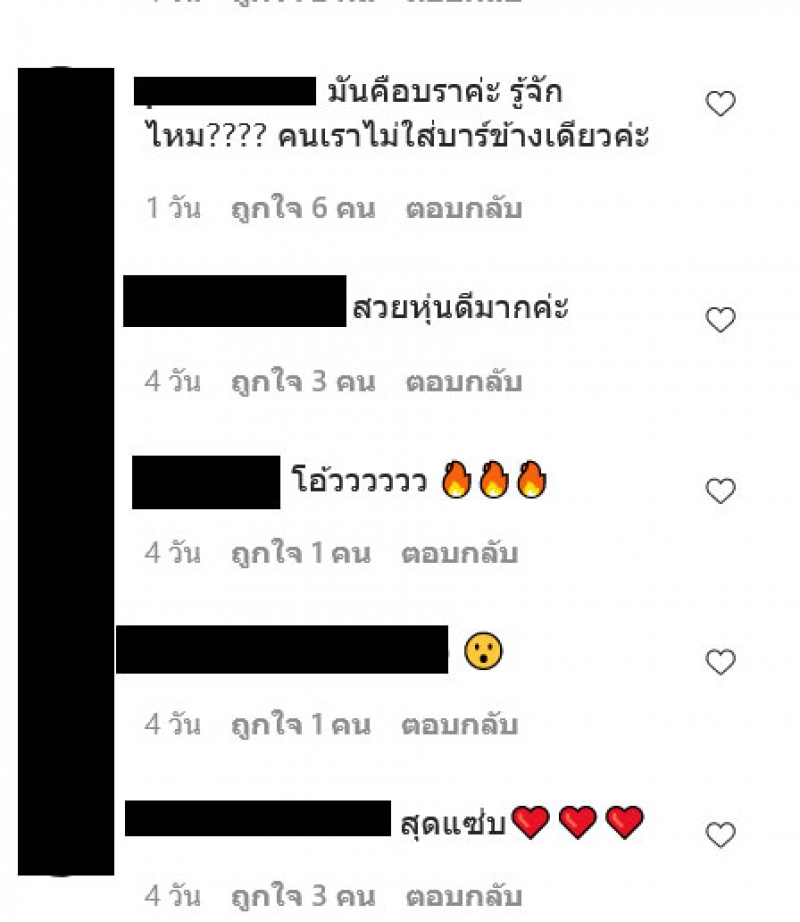The height and width of the screenshot is (922, 800).
Task: Open the username of 'สุดแซ่บ' commenter
Action: click(257, 818)
